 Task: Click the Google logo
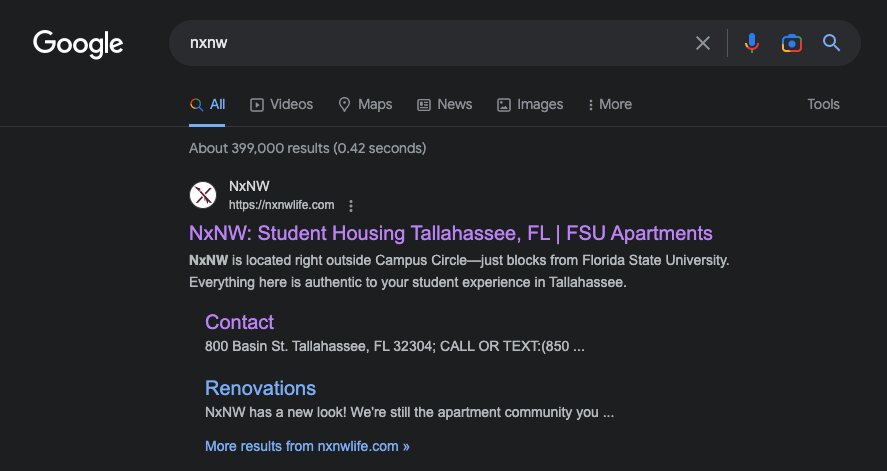(78, 44)
